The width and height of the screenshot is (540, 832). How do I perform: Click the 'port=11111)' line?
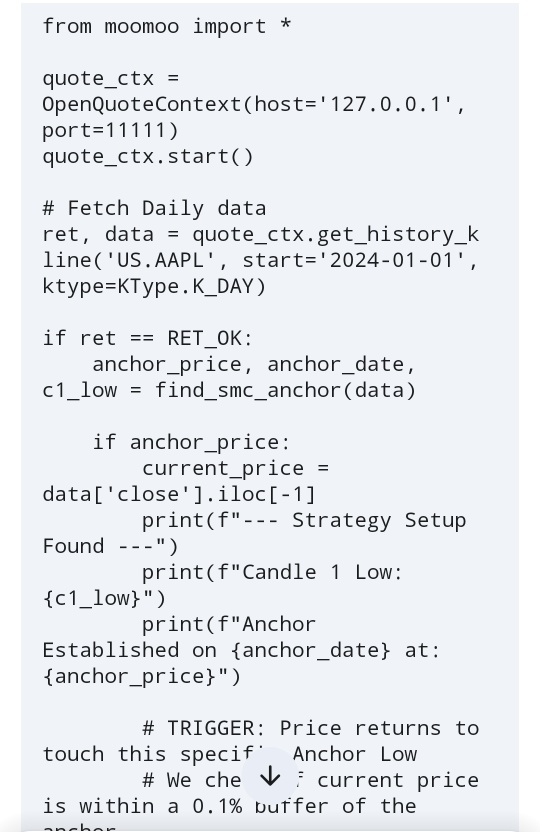pyautogui.click(x=110, y=131)
